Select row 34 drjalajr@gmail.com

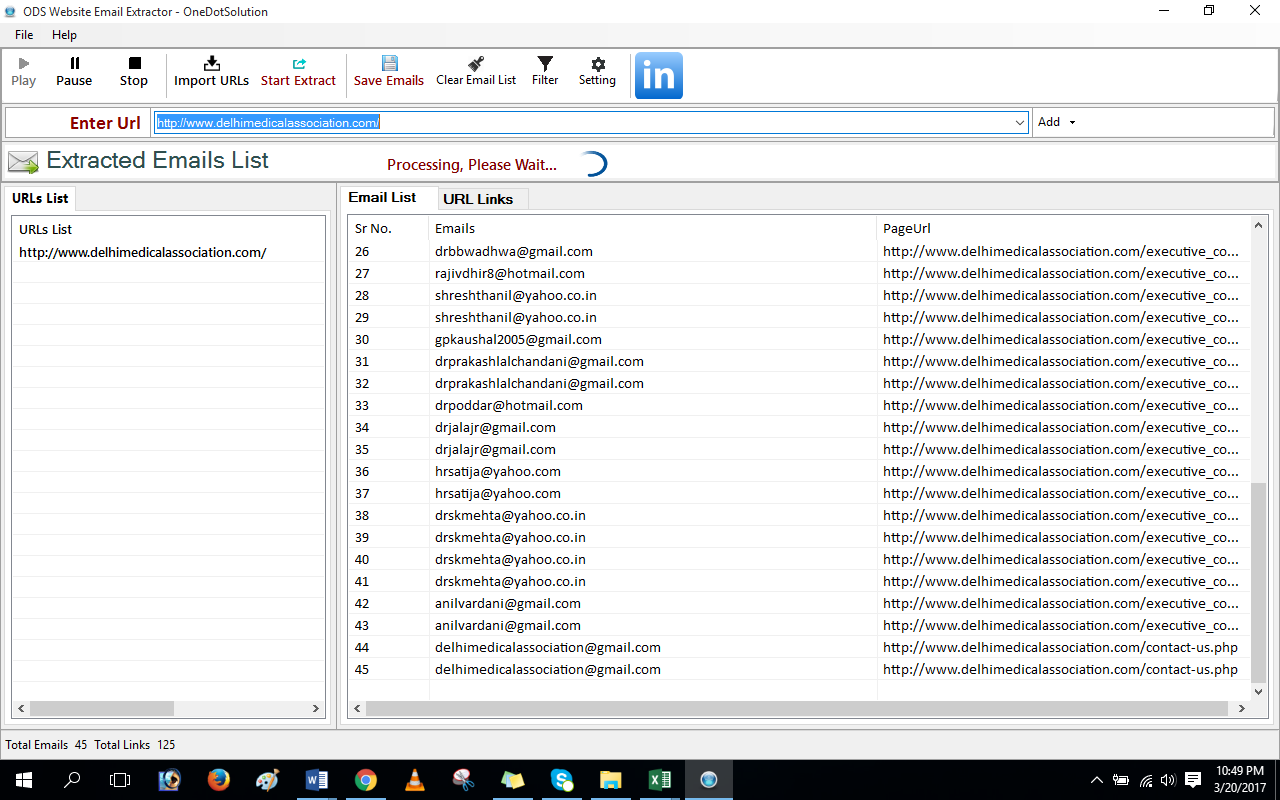[x=799, y=427]
